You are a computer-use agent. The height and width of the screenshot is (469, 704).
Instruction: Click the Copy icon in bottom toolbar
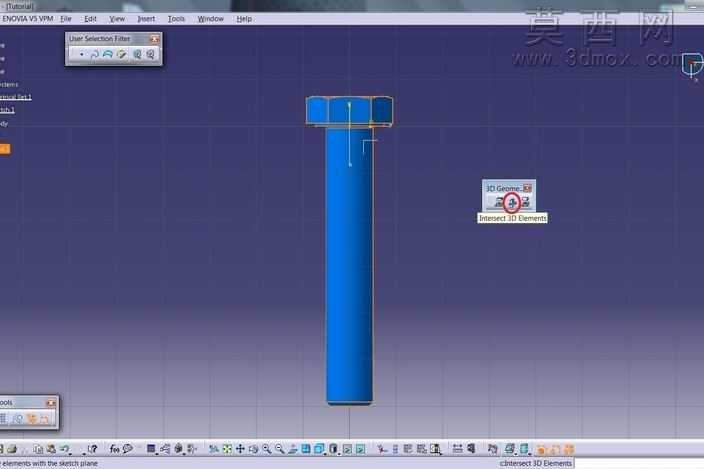click(38, 449)
